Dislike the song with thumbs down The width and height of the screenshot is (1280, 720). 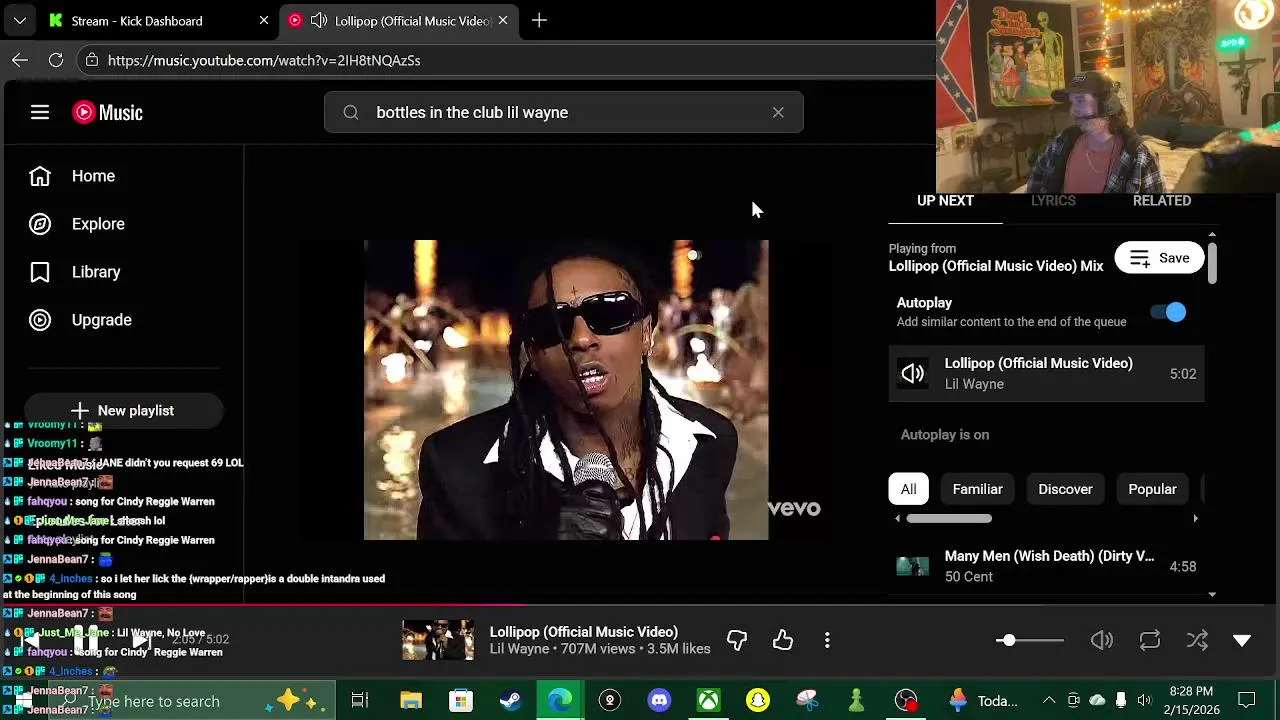[x=737, y=640]
